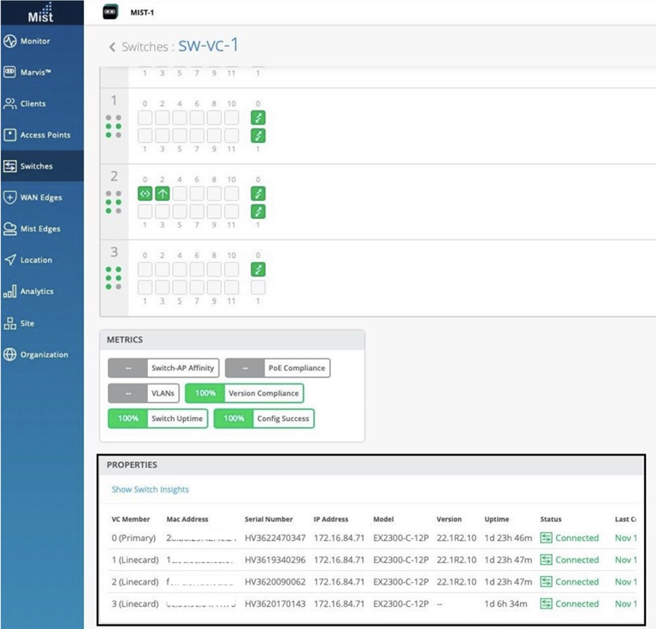The height and width of the screenshot is (629, 656).
Task: Click member 1 status LED dots
Action: (113, 126)
